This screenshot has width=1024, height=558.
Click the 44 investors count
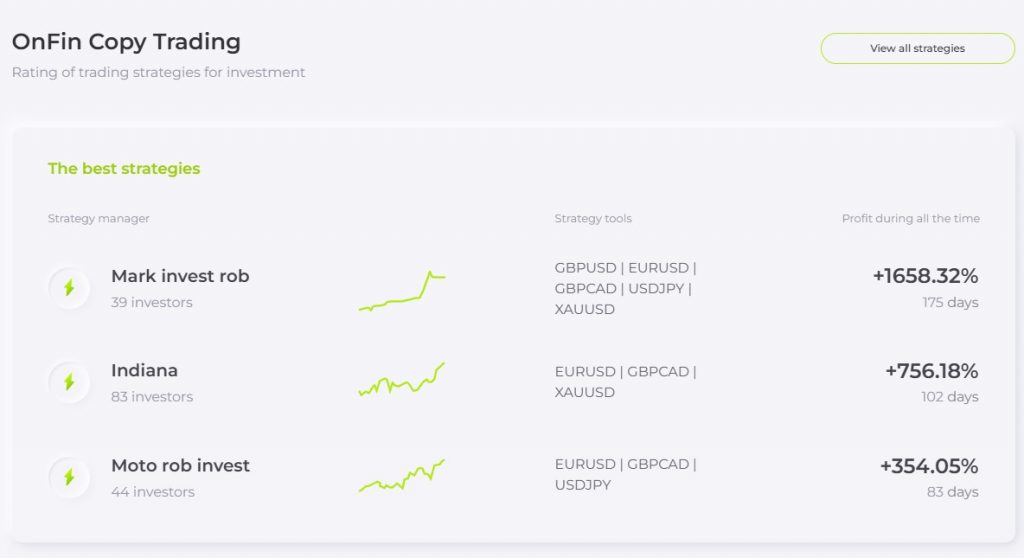pos(153,491)
